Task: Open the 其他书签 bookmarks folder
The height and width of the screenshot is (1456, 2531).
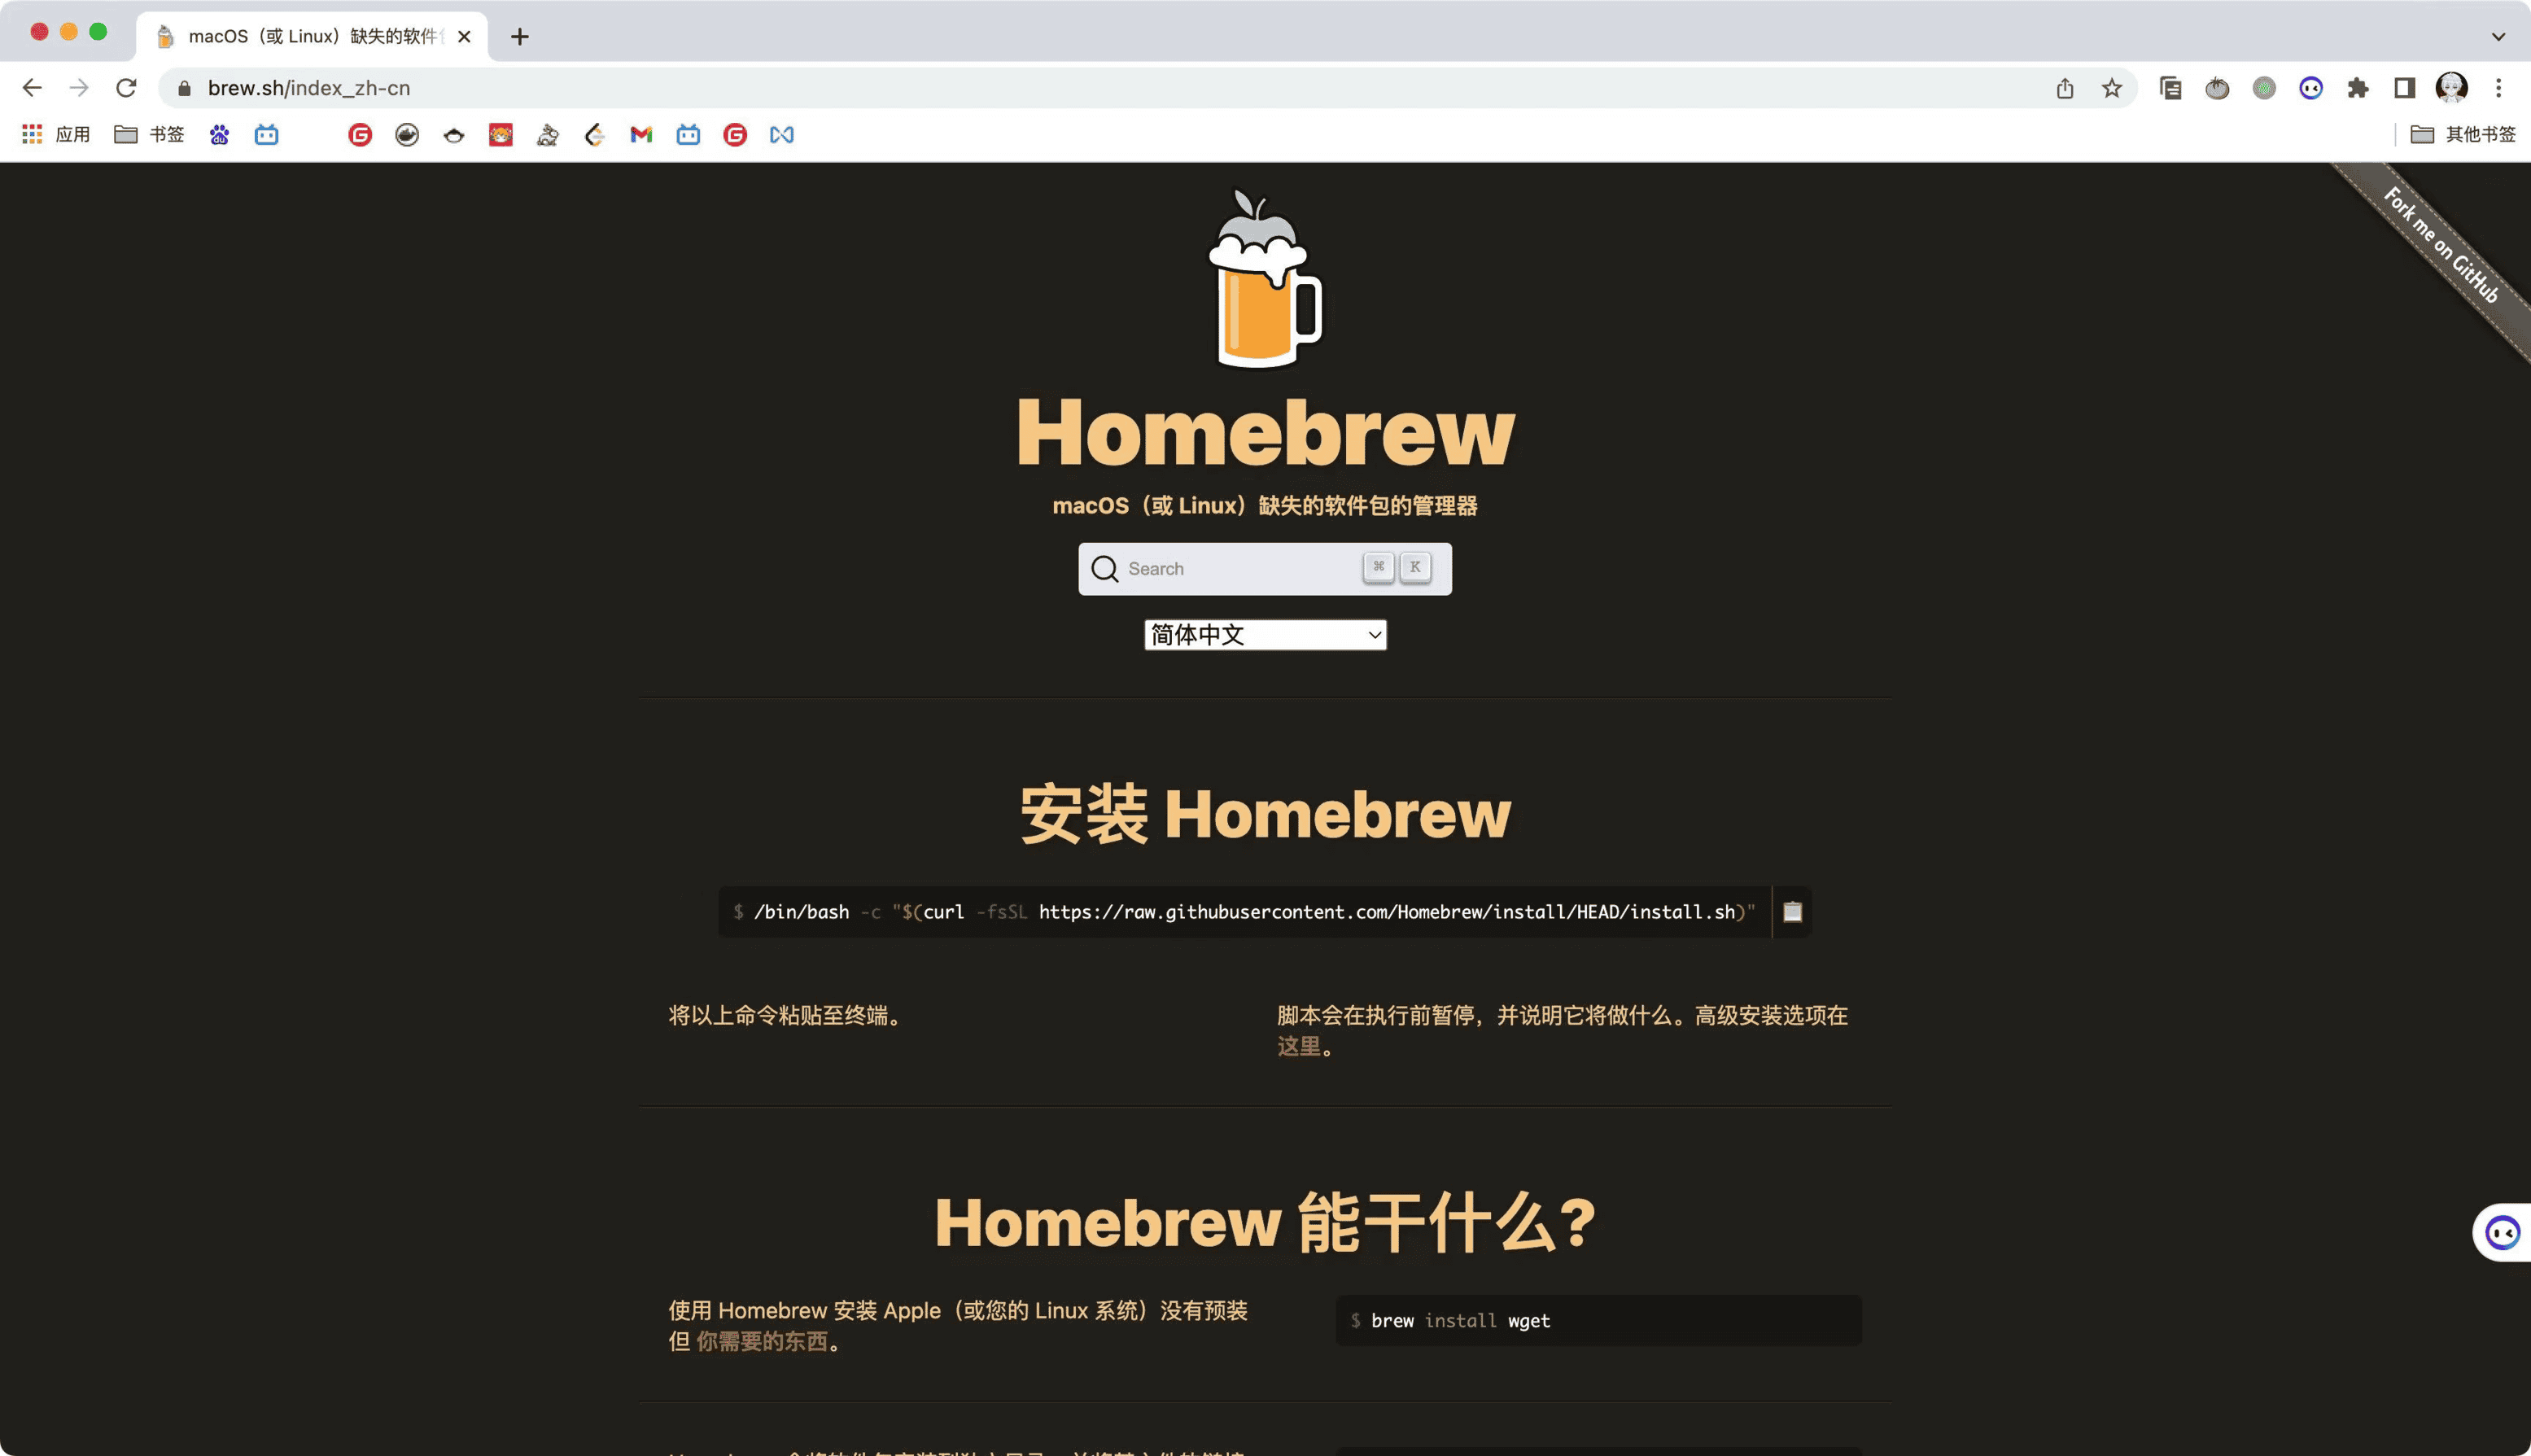Action: [x=2462, y=134]
